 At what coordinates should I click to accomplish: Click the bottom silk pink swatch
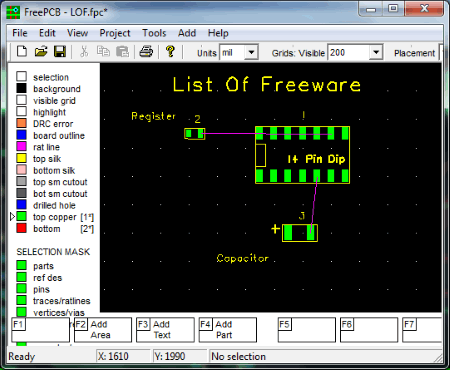pyautogui.click(x=22, y=170)
